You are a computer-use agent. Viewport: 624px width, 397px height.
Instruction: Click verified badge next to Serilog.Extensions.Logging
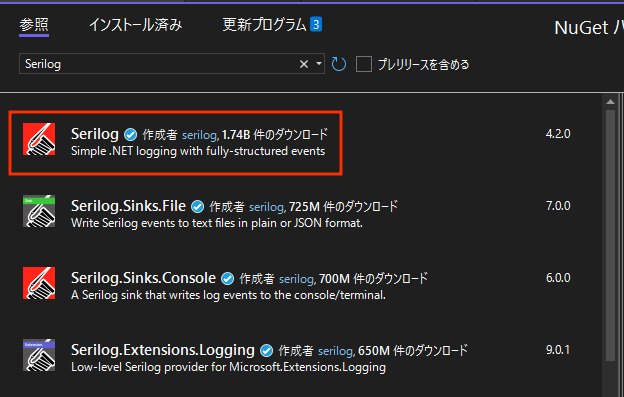267,351
